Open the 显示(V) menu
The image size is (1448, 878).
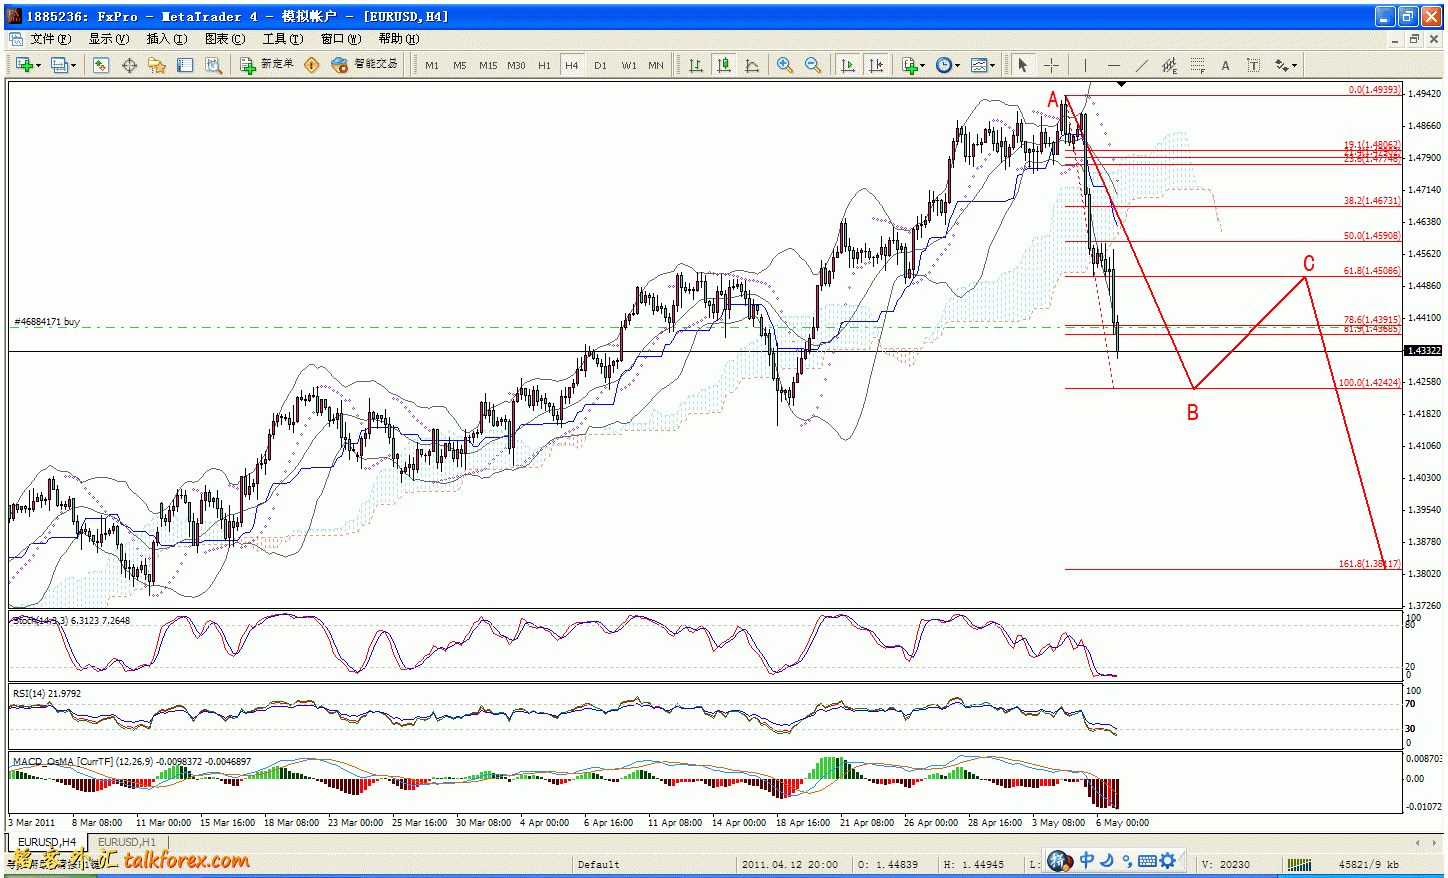109,39
